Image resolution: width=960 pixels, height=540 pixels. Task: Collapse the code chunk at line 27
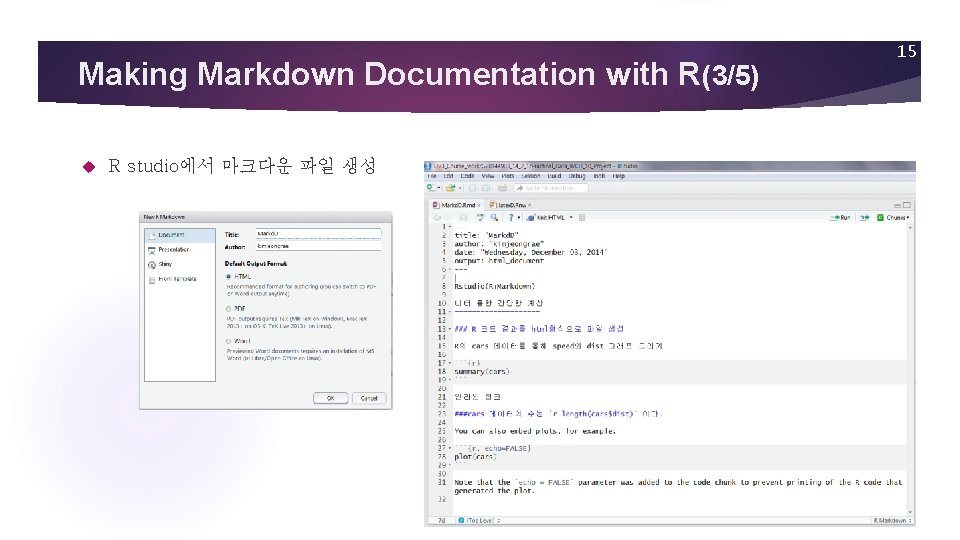coord(450,448)
